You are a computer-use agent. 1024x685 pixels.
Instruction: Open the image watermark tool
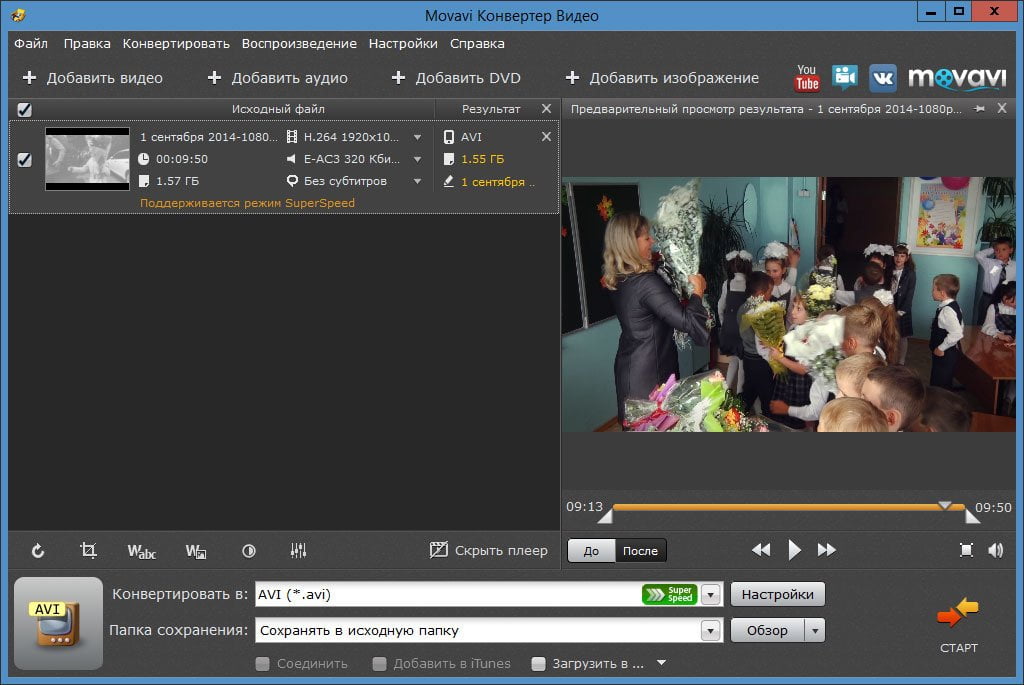[x=196, y=551]
